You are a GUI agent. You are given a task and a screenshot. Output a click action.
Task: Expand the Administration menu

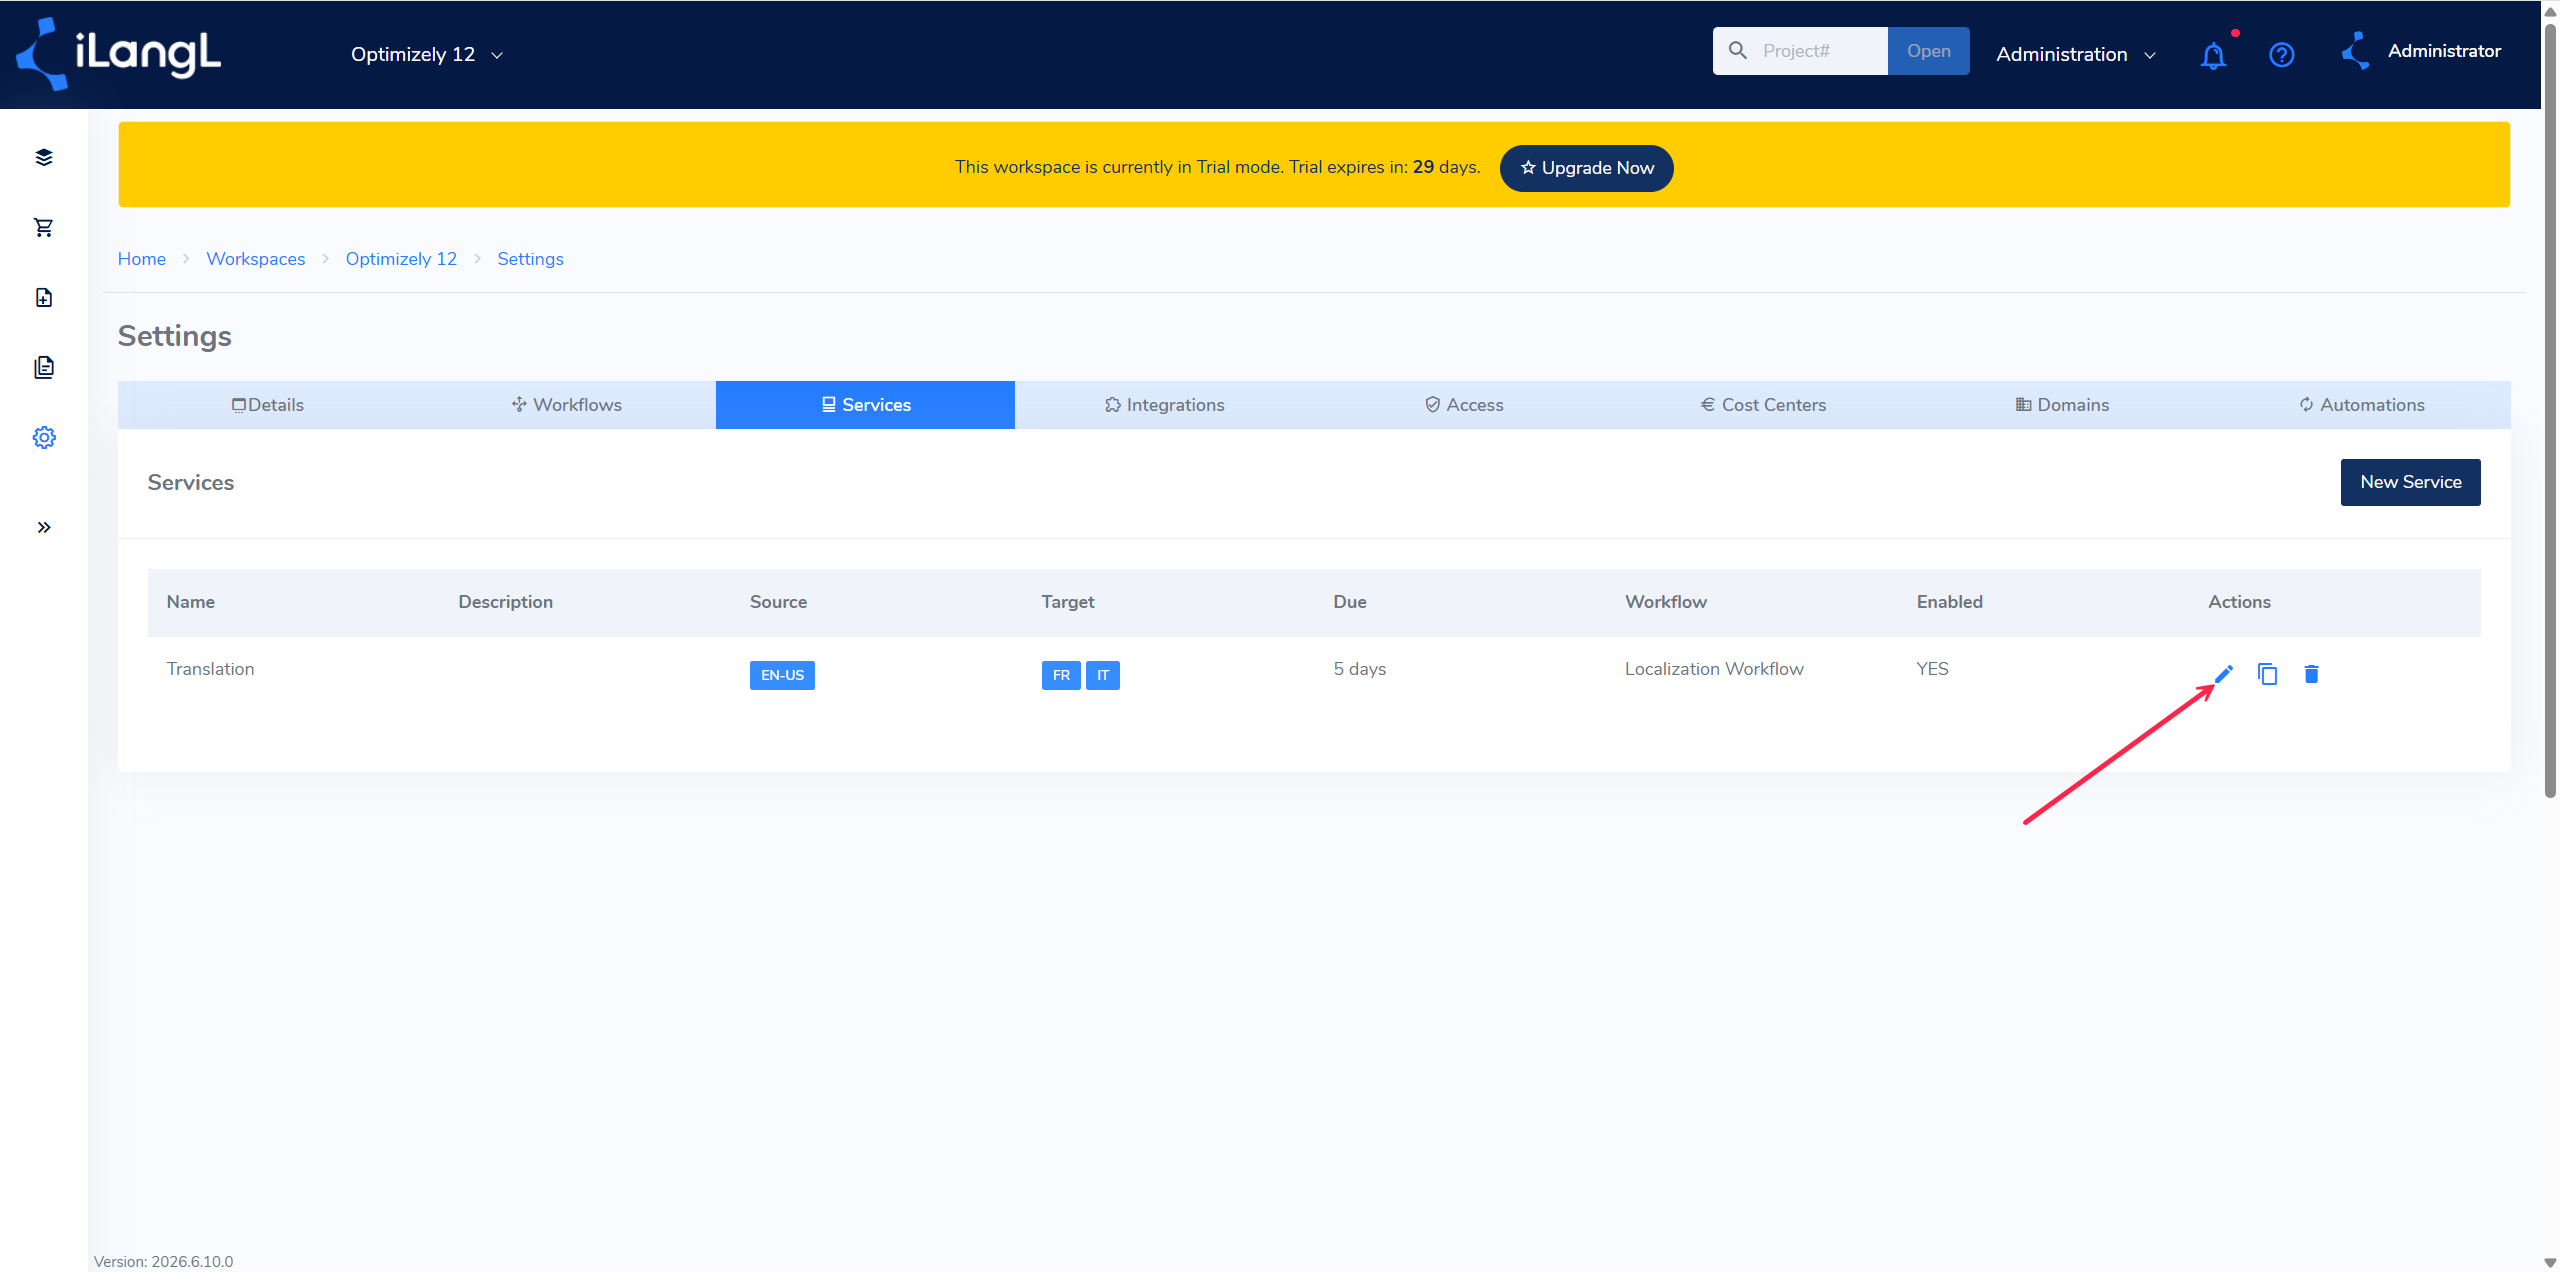tap(2075, 55)
